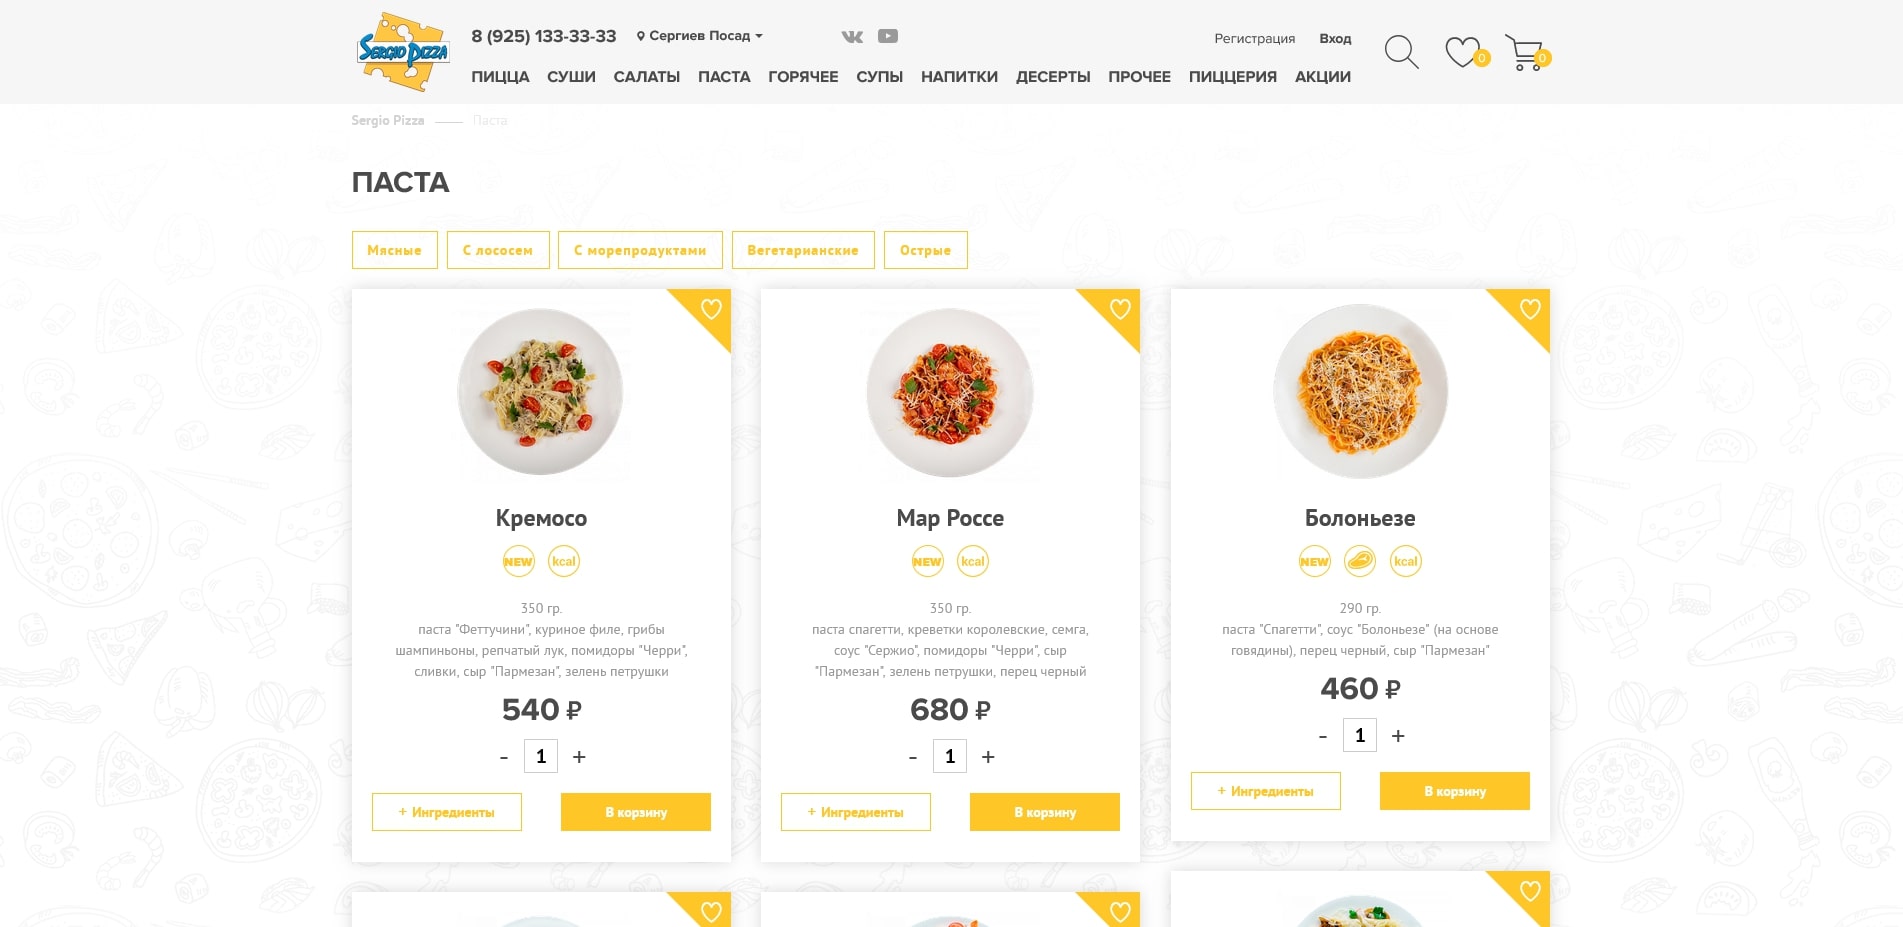Viewport: 1903px width, 927px height.
Task: Expand Ингредиенты for Болоньезе
Action: [x=1265, y=791]
